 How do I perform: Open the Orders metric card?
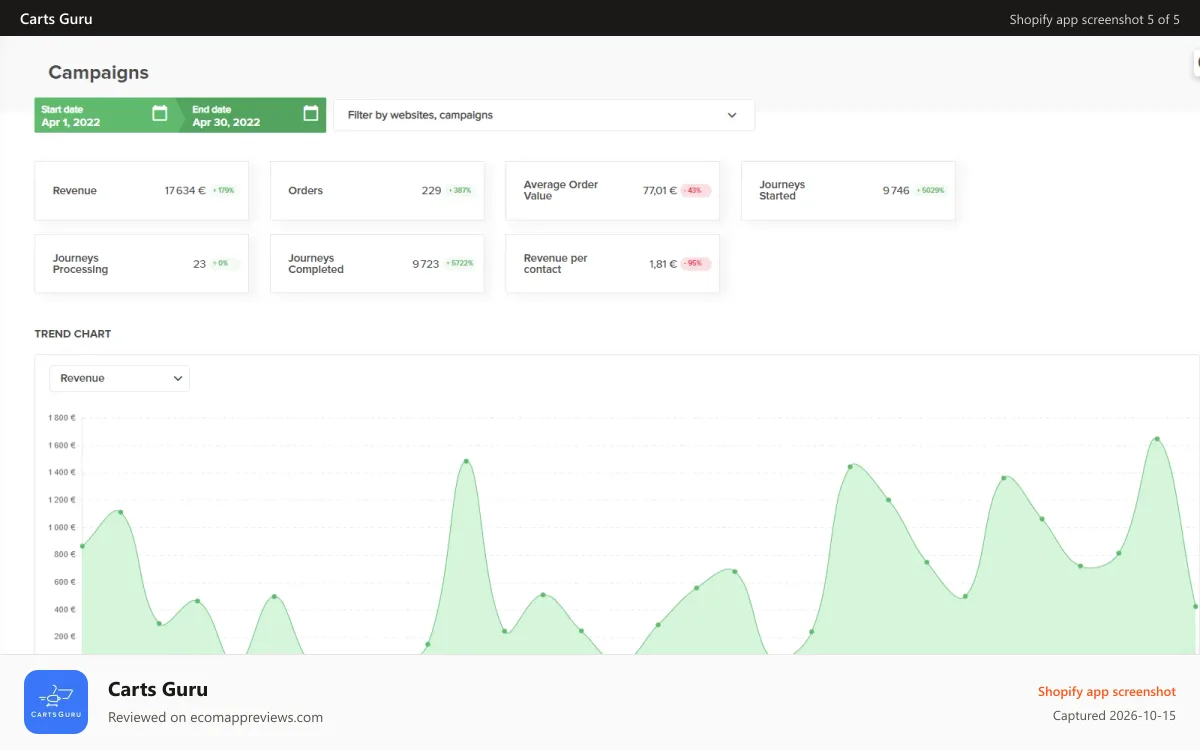coord(377,191)
